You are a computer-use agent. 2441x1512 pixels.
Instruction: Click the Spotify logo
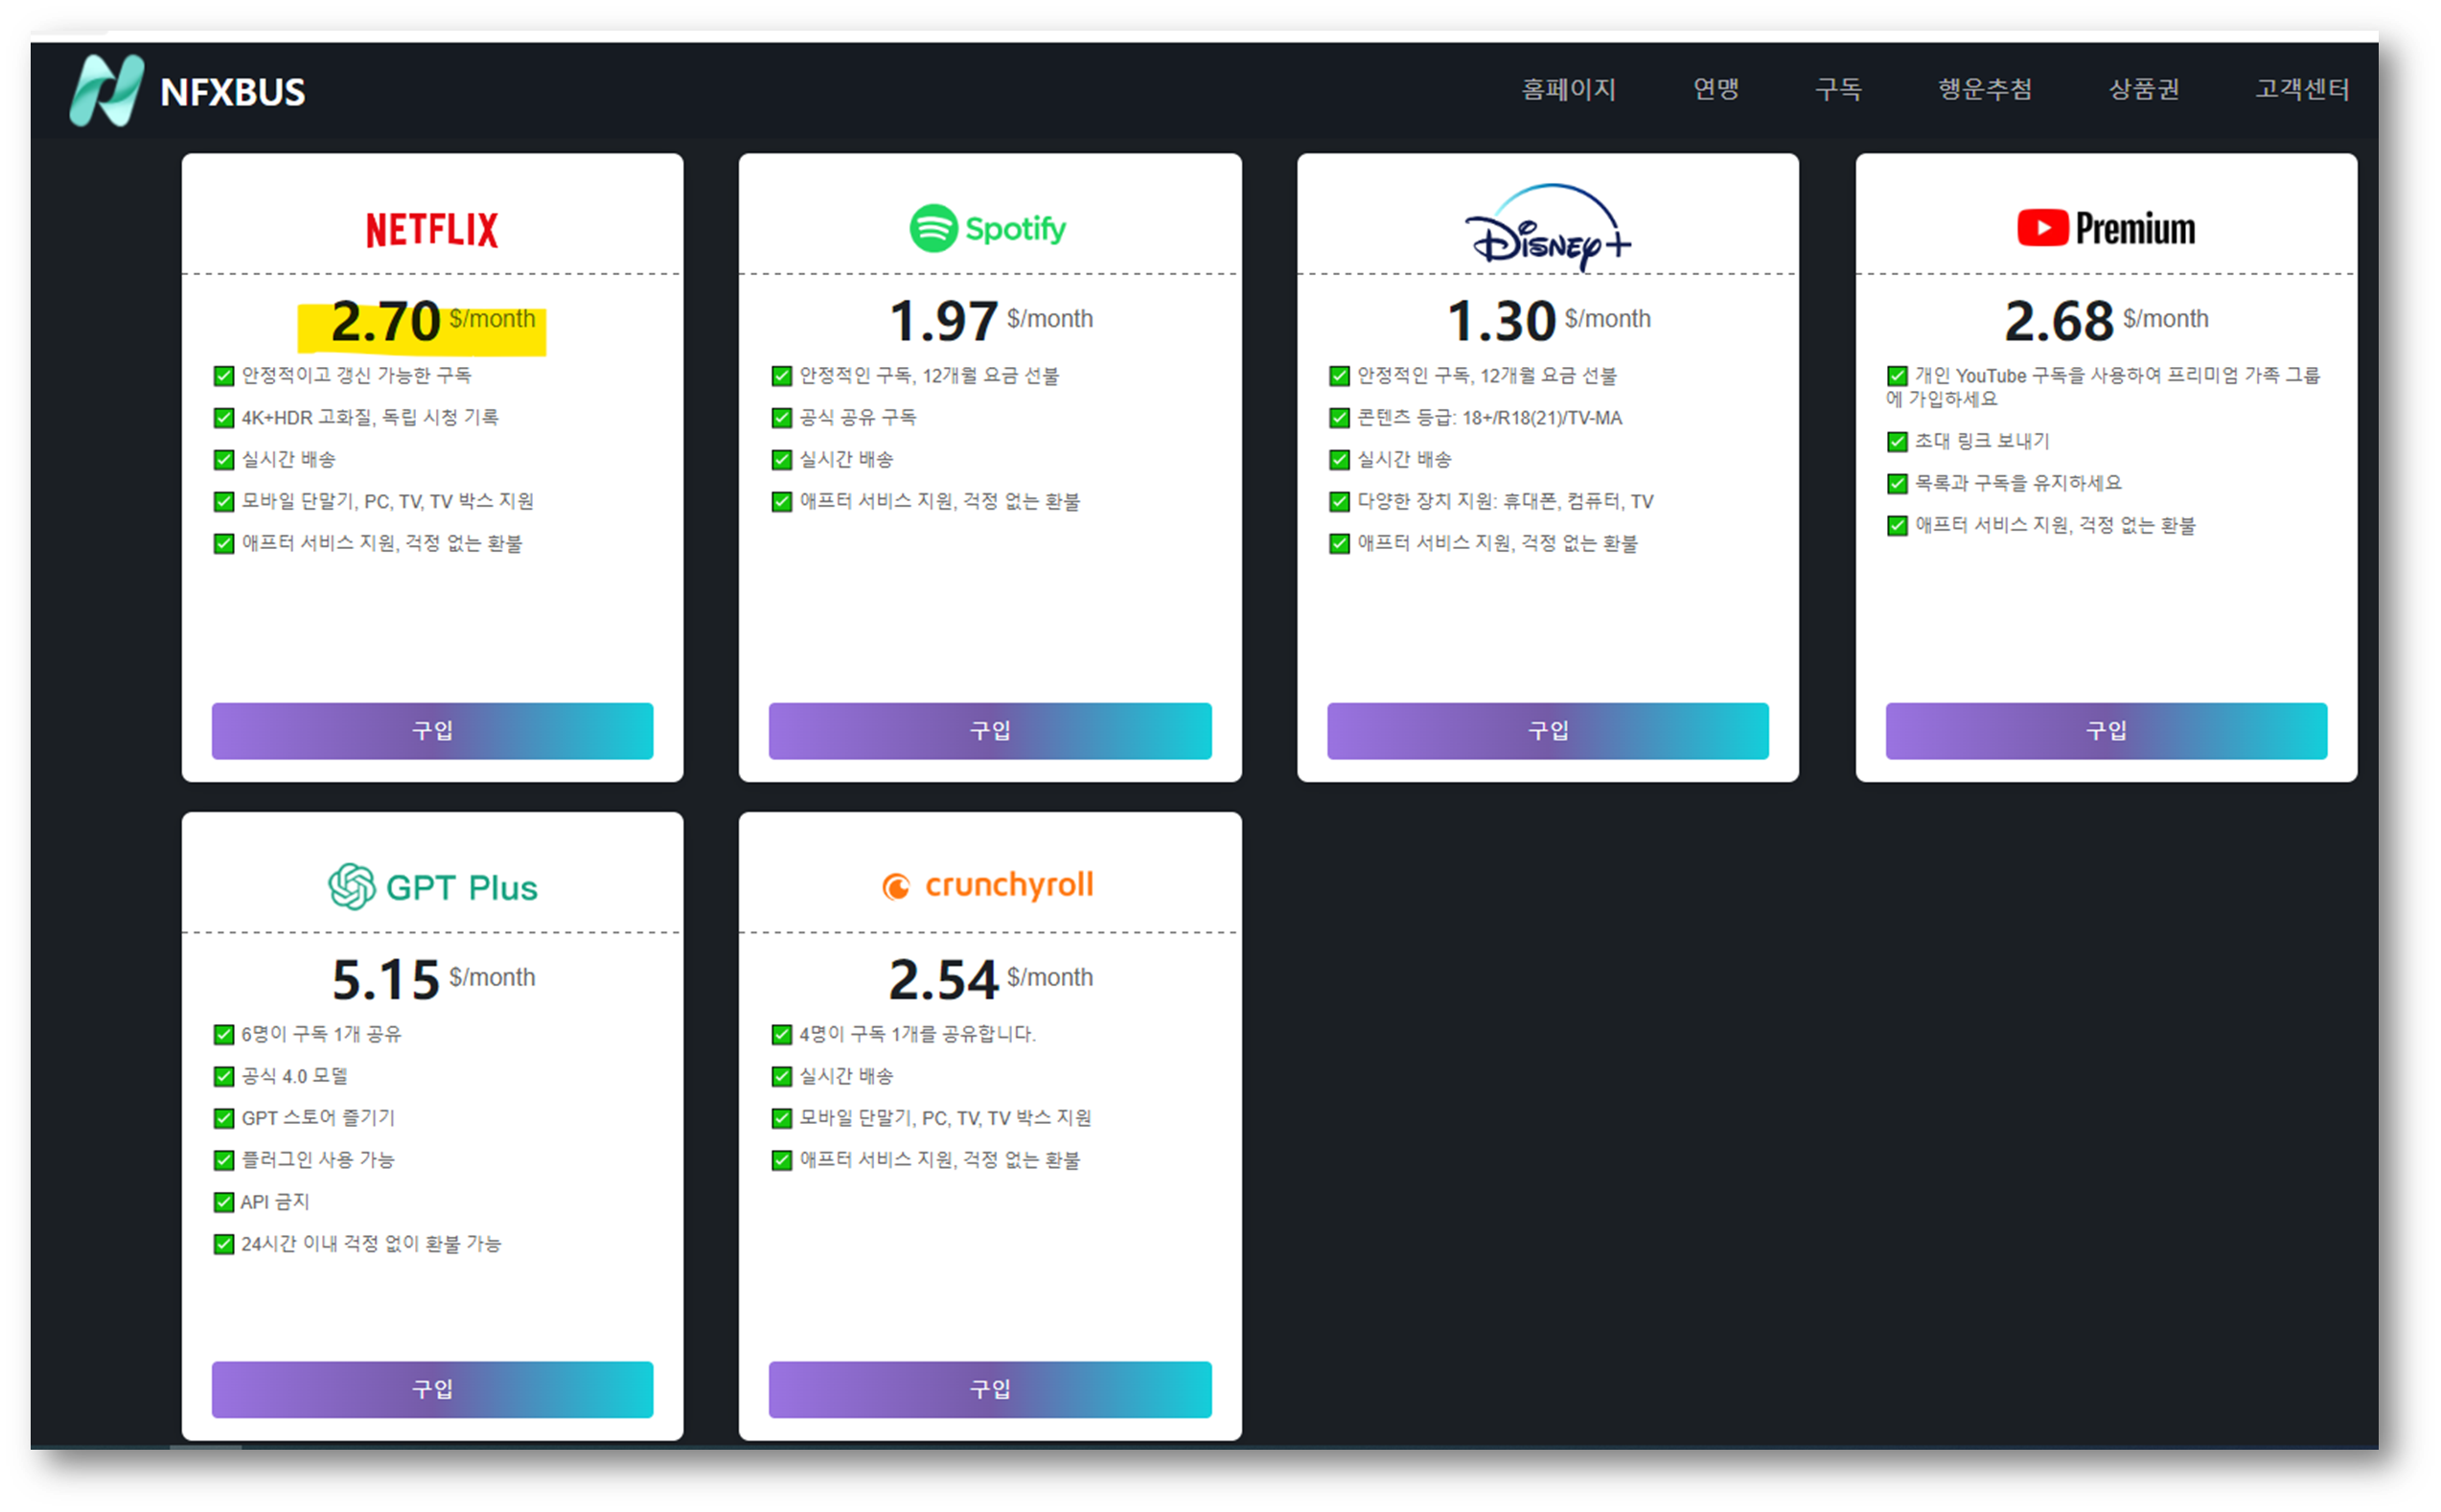click(x=988, y=228)
